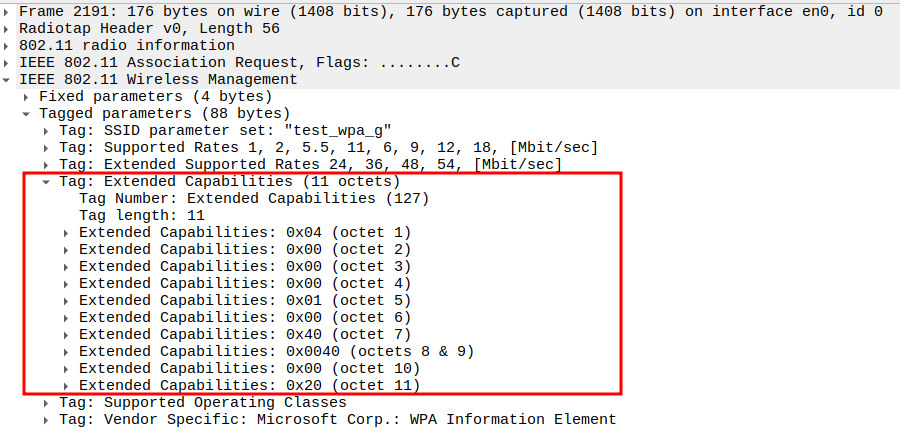Expand Extended Capabilities octet 5
The width and height of the screenshot is (900, 434).
pyautogui.click(x=67, y=300)
